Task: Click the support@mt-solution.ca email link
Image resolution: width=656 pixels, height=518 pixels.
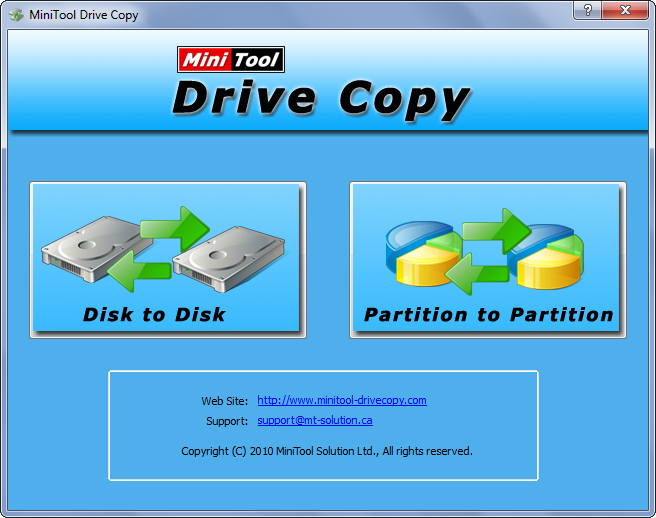Action: pyautogui.click(x=315, y=421)
